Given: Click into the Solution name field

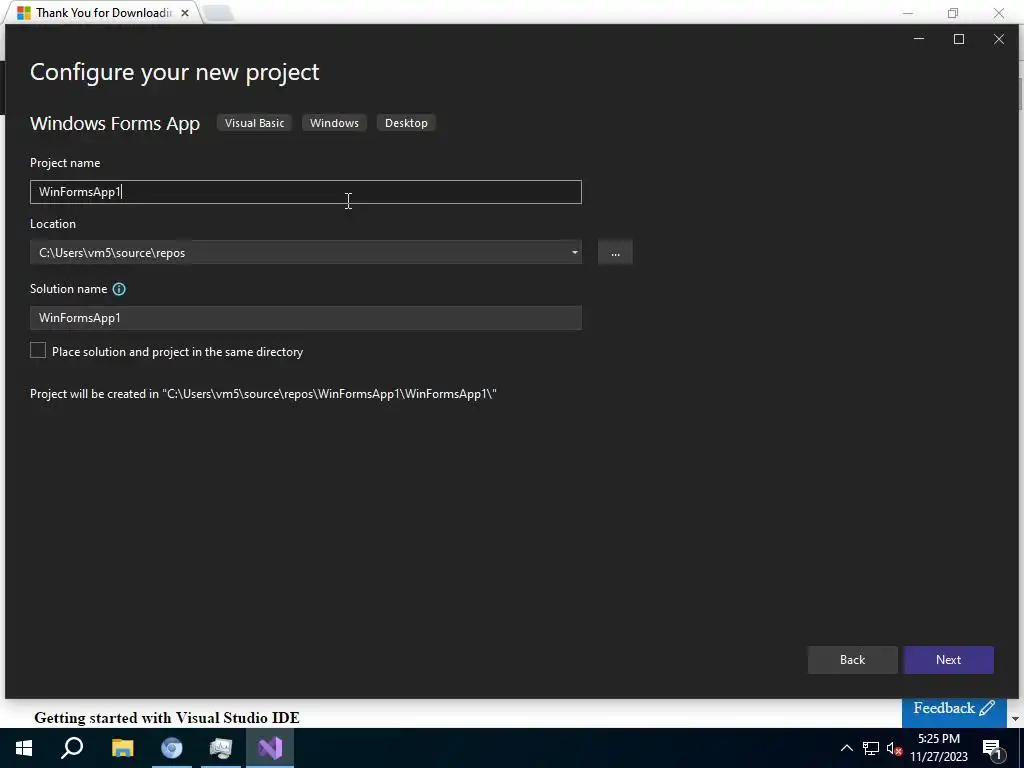Looking at the screenshot, I should 306,318.
